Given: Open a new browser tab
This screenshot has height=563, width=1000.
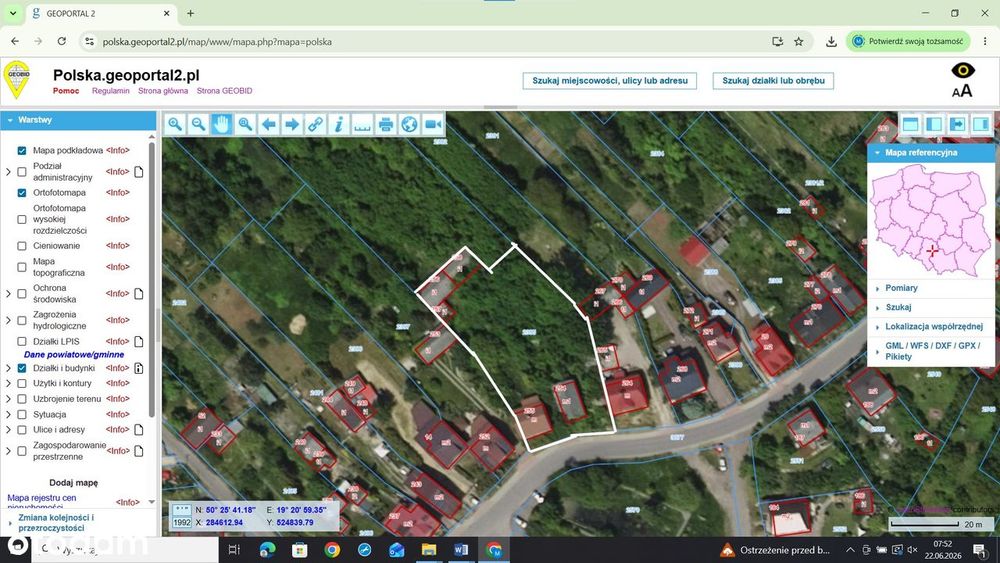Looking at the screenshot, I should point(190,13).
